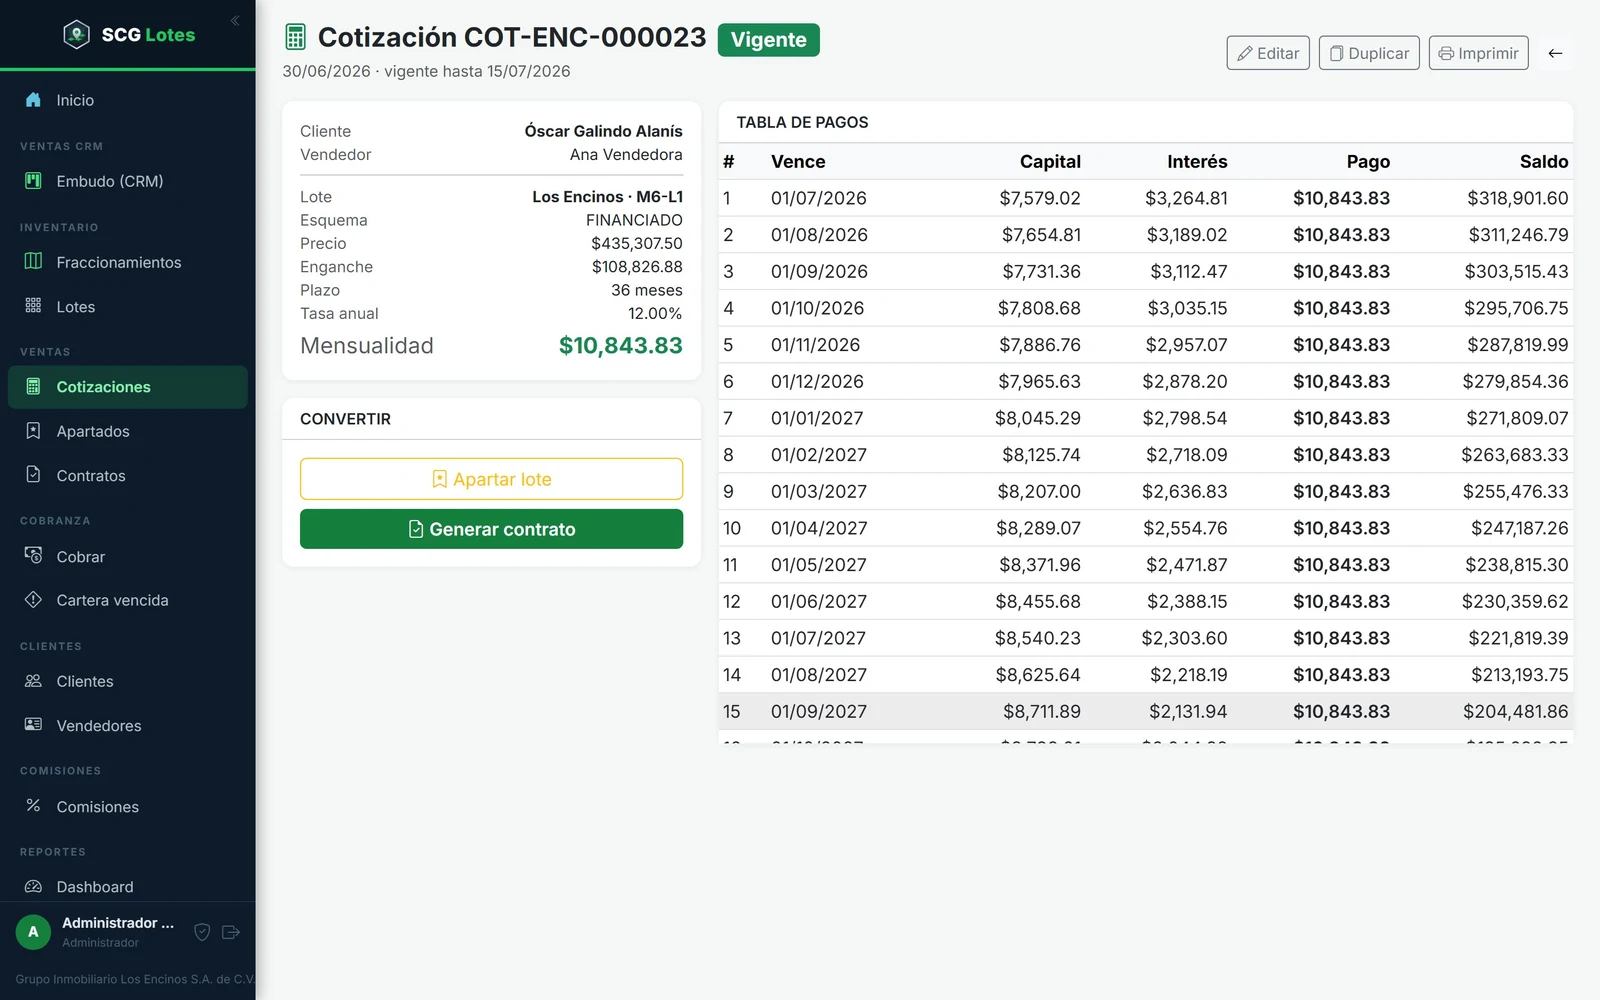Click the Vendedores ID card icon
1600x1000 pixels.
click(x=33, y=725)
